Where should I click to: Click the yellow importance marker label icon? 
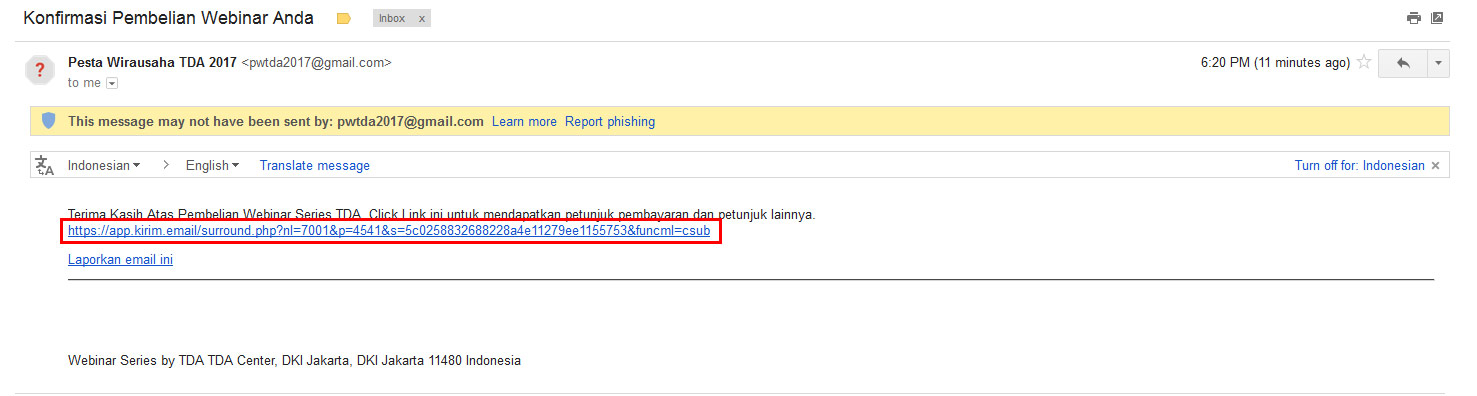pos(344,18)
